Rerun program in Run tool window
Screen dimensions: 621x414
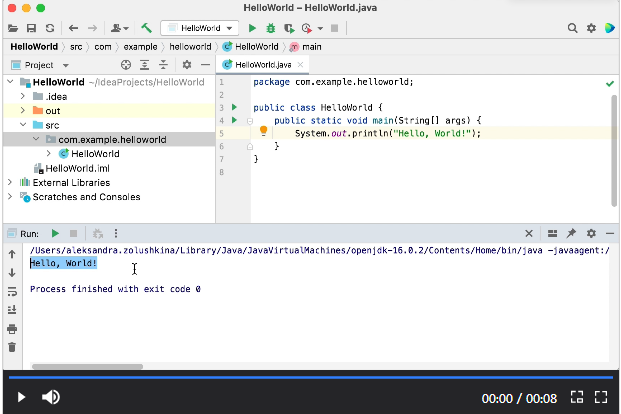pyautogui.click(x=55, y=234)
